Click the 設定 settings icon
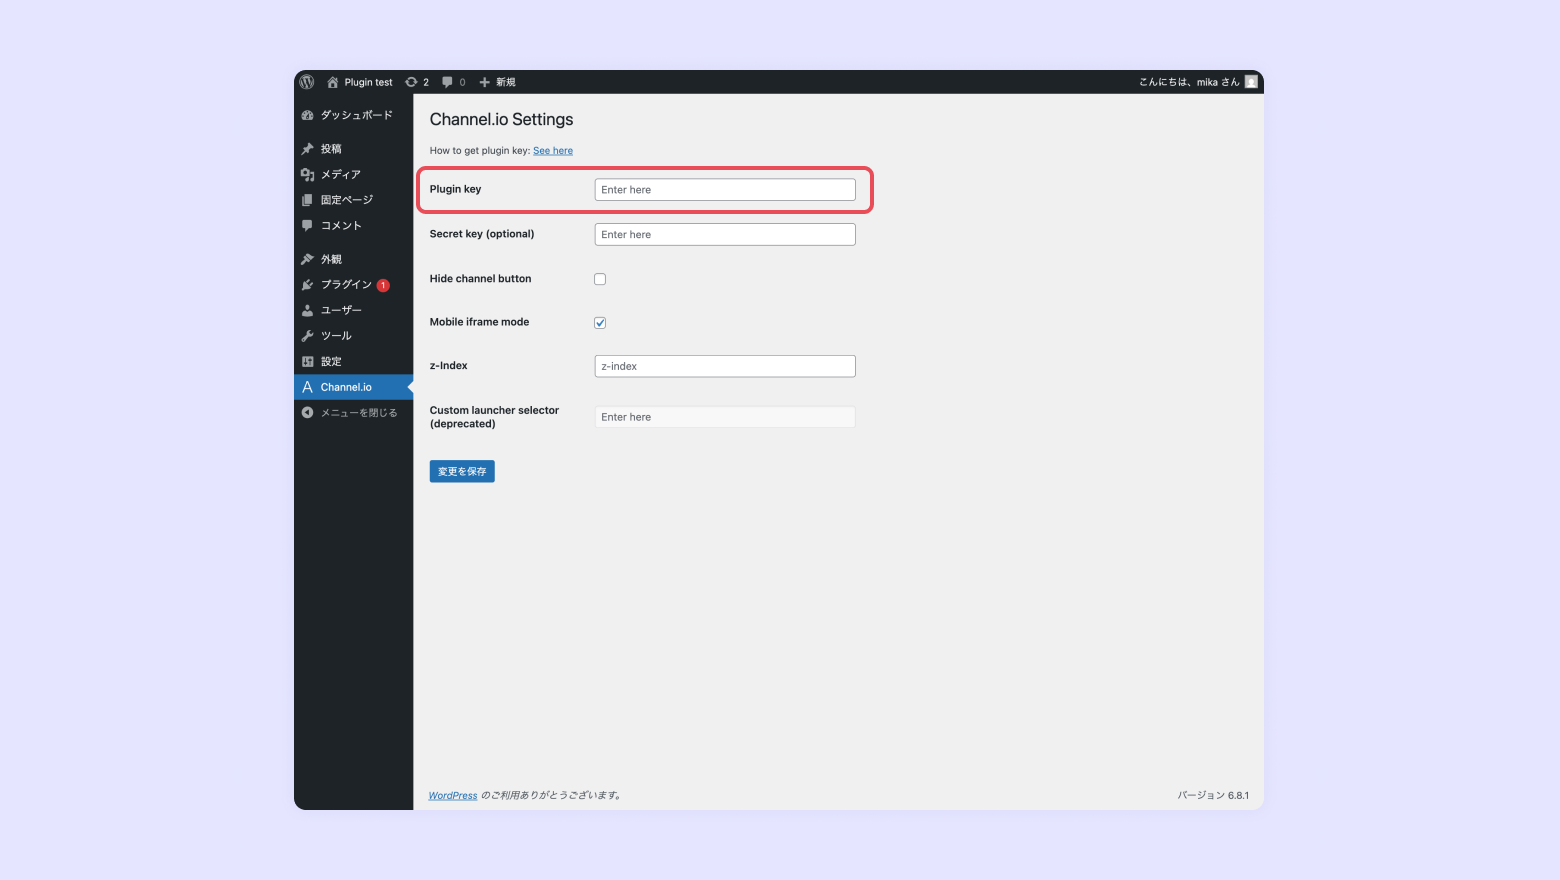 point(307,362)
